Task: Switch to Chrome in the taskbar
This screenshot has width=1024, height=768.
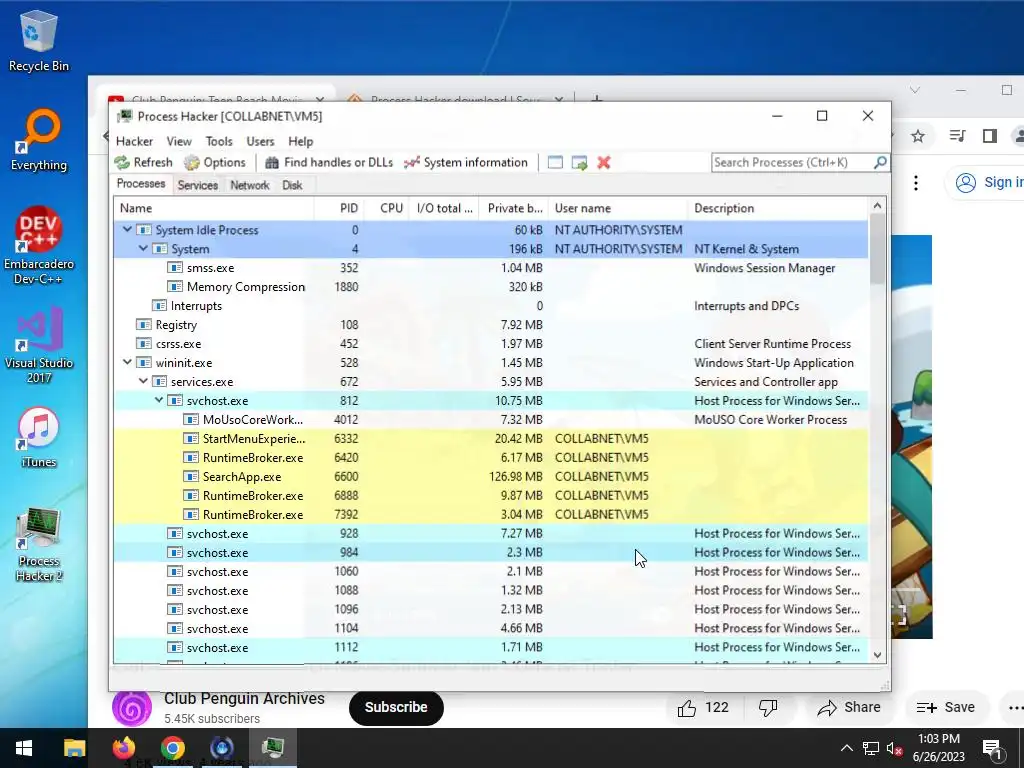Action: tap(172, 748)
